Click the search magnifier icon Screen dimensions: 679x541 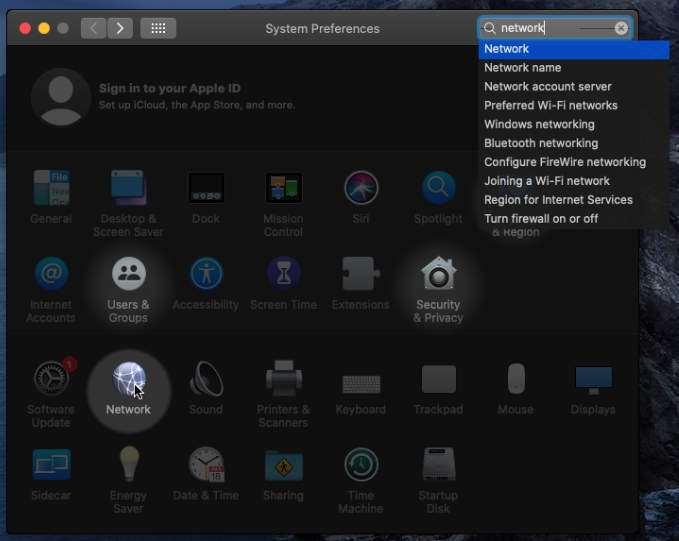coord(490,28)
